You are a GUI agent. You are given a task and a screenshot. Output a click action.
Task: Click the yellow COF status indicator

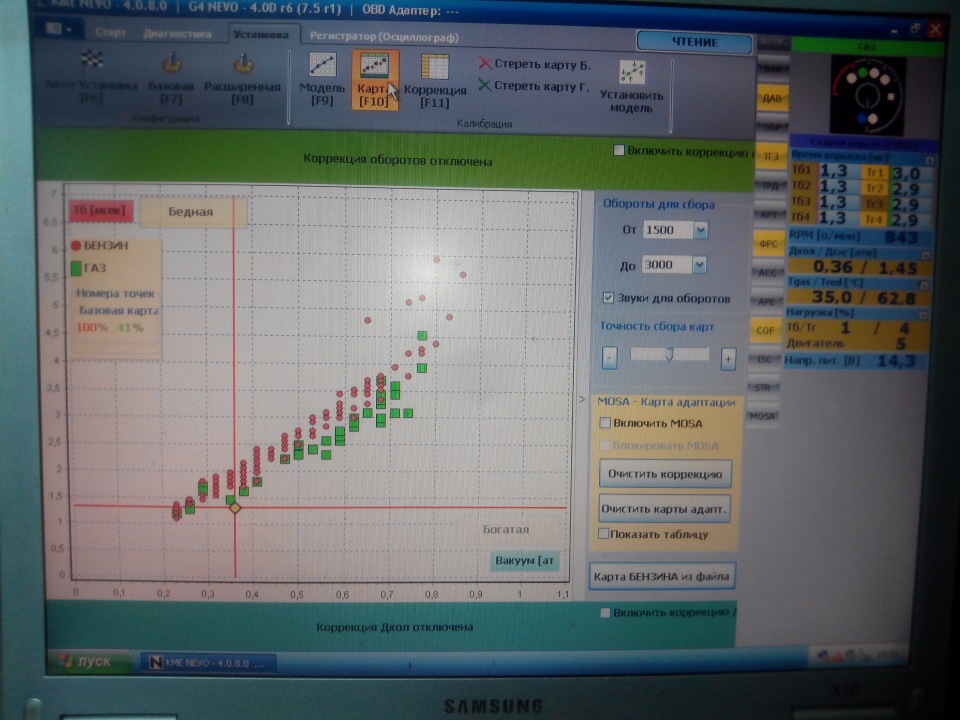766,328
